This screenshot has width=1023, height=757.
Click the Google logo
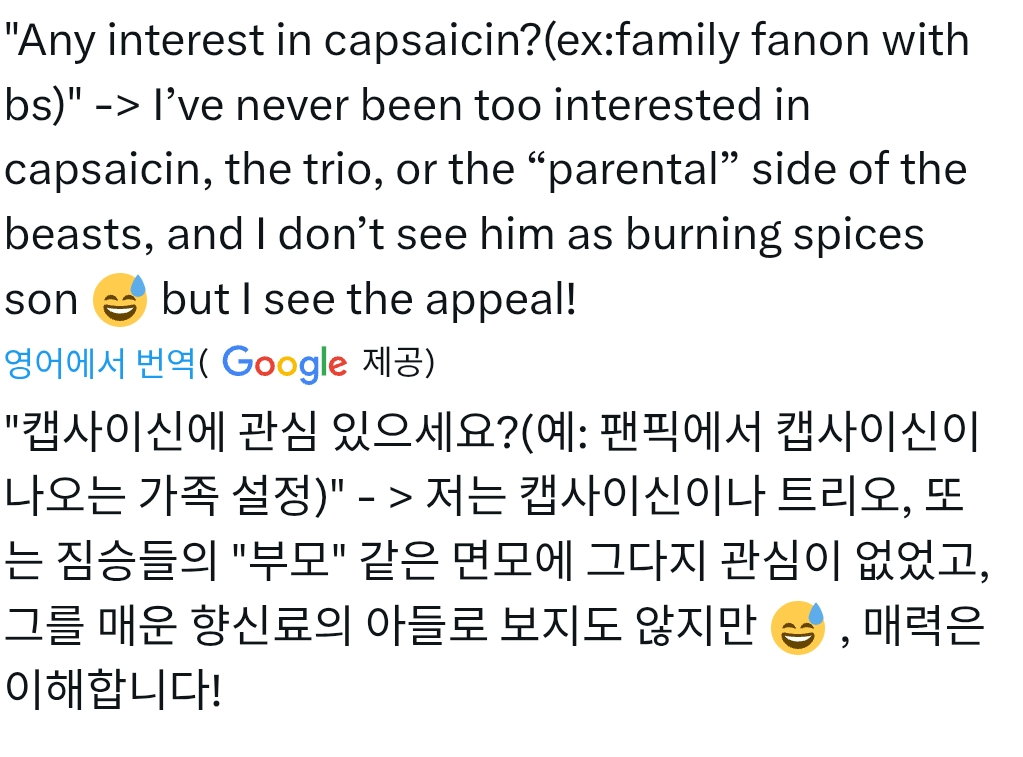click(x=284, y=364)
